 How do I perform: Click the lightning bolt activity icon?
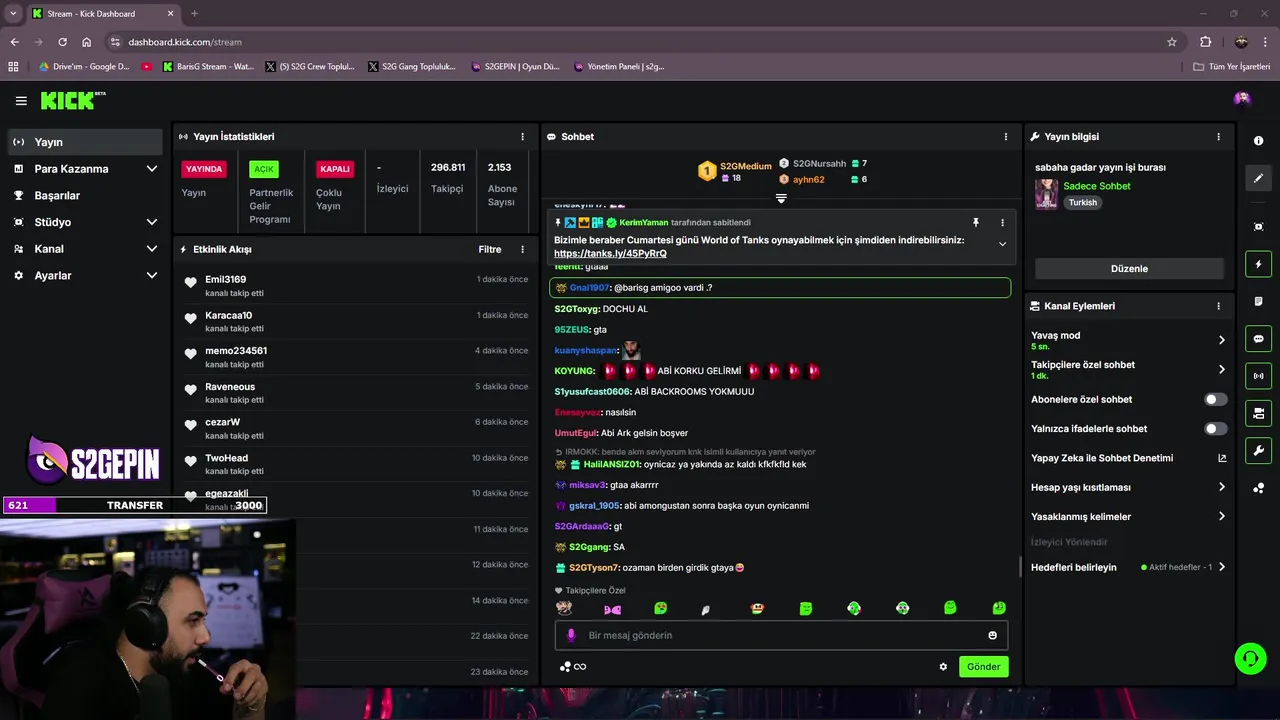pyautogui.click(x=1258, y=264)
